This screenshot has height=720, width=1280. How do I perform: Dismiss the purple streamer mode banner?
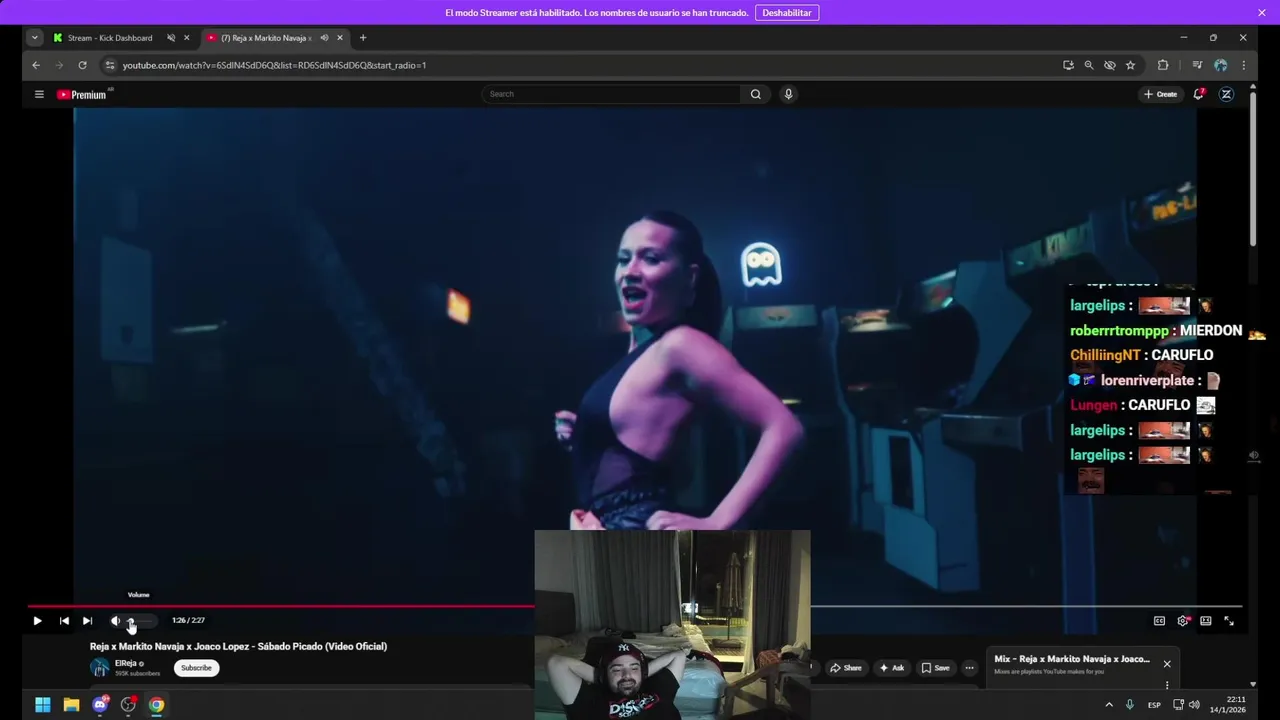1262,13
